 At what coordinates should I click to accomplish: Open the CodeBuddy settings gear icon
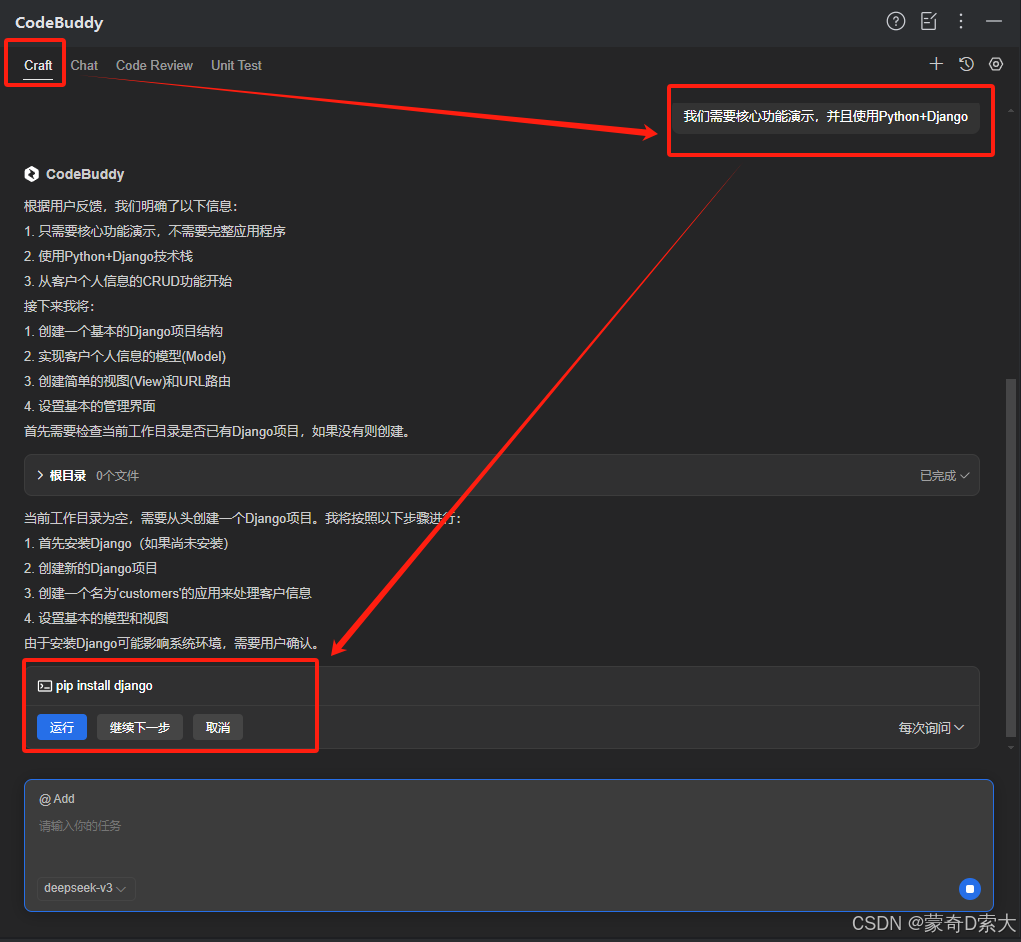coord(996,64)
